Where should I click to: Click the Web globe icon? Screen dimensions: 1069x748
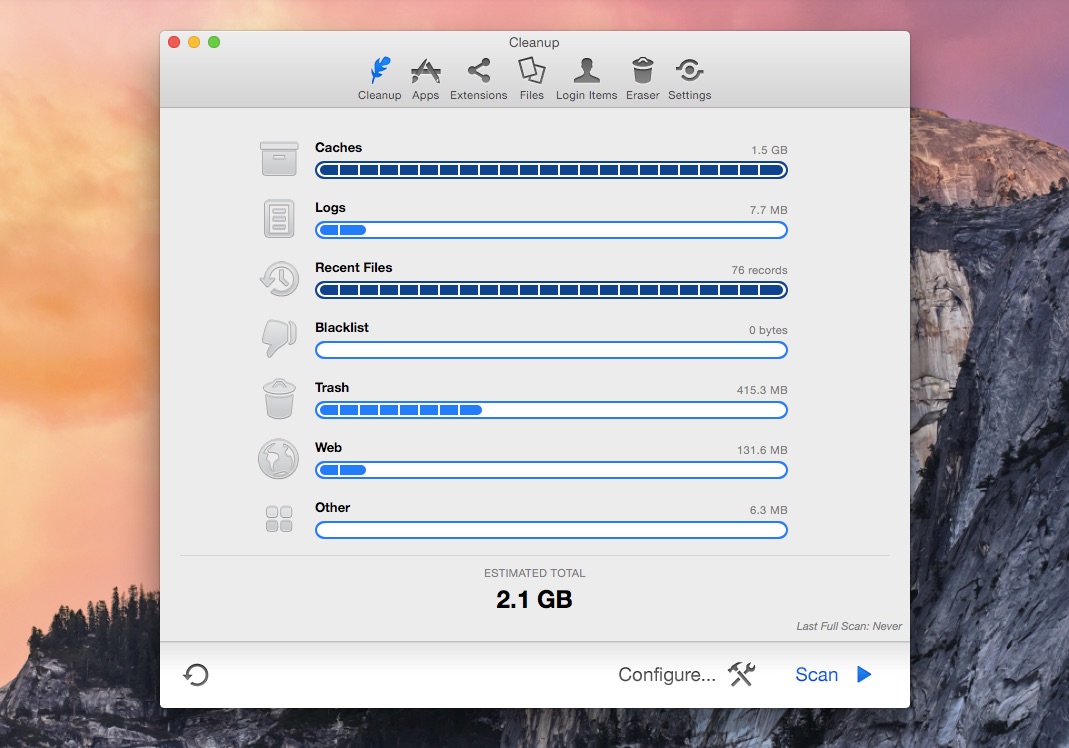(x=278, y=459)
